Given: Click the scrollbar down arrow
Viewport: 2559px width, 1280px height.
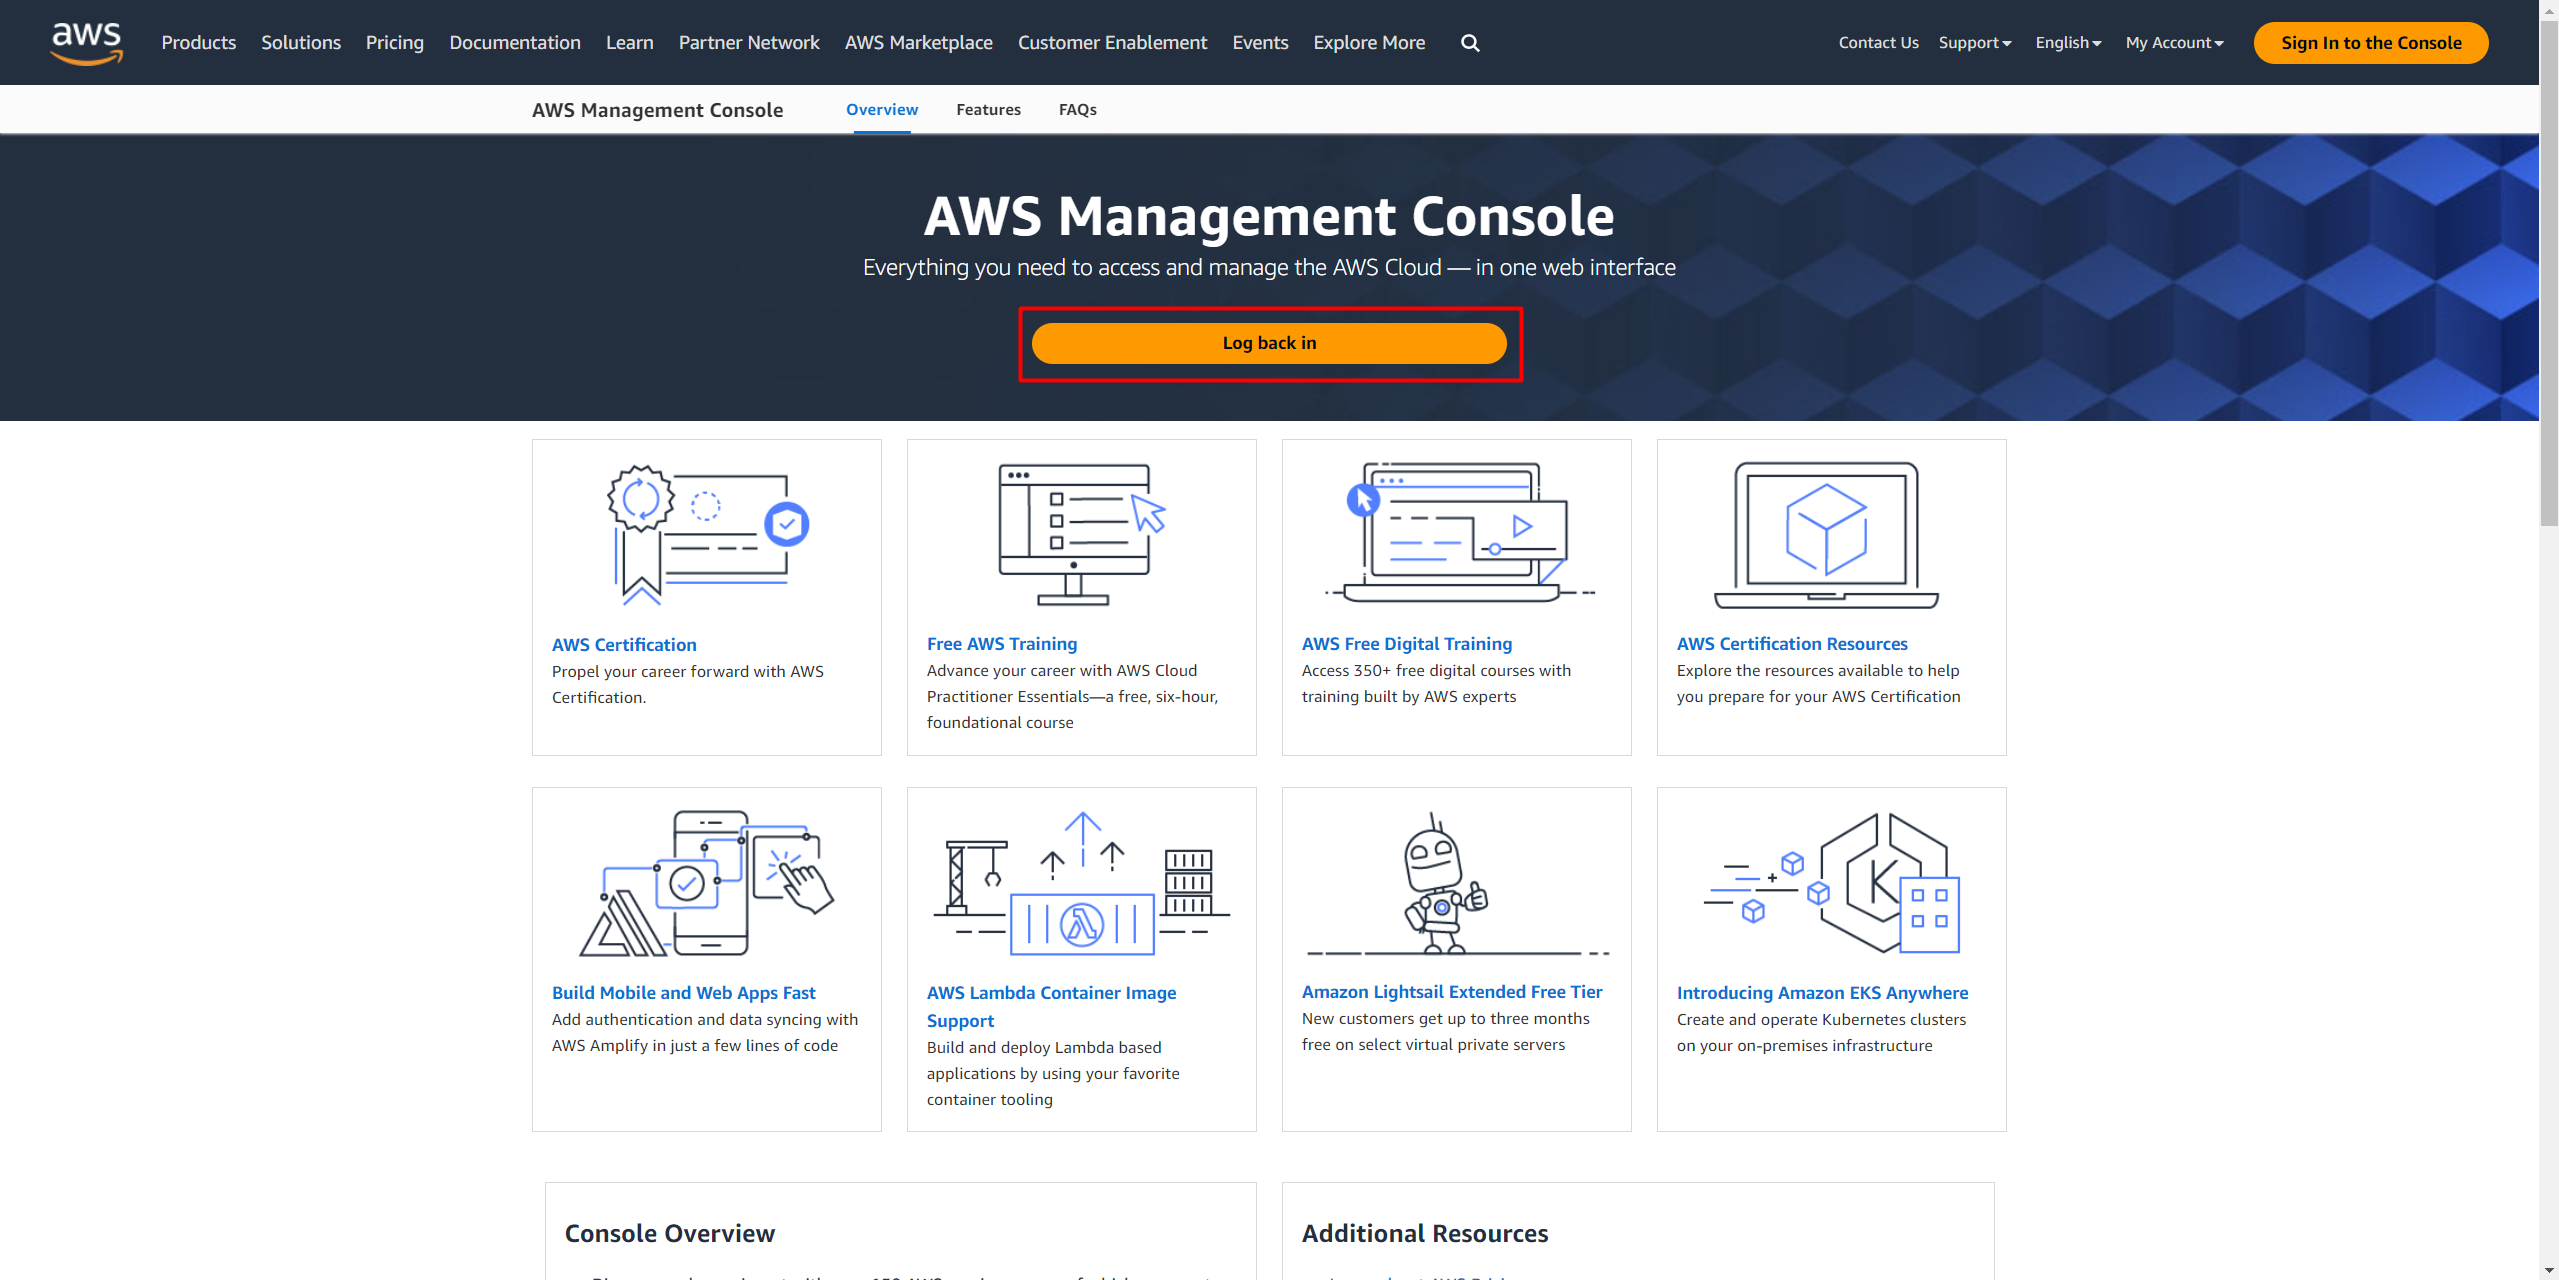Looking at the screenshot, I should pos(2549,1271).
